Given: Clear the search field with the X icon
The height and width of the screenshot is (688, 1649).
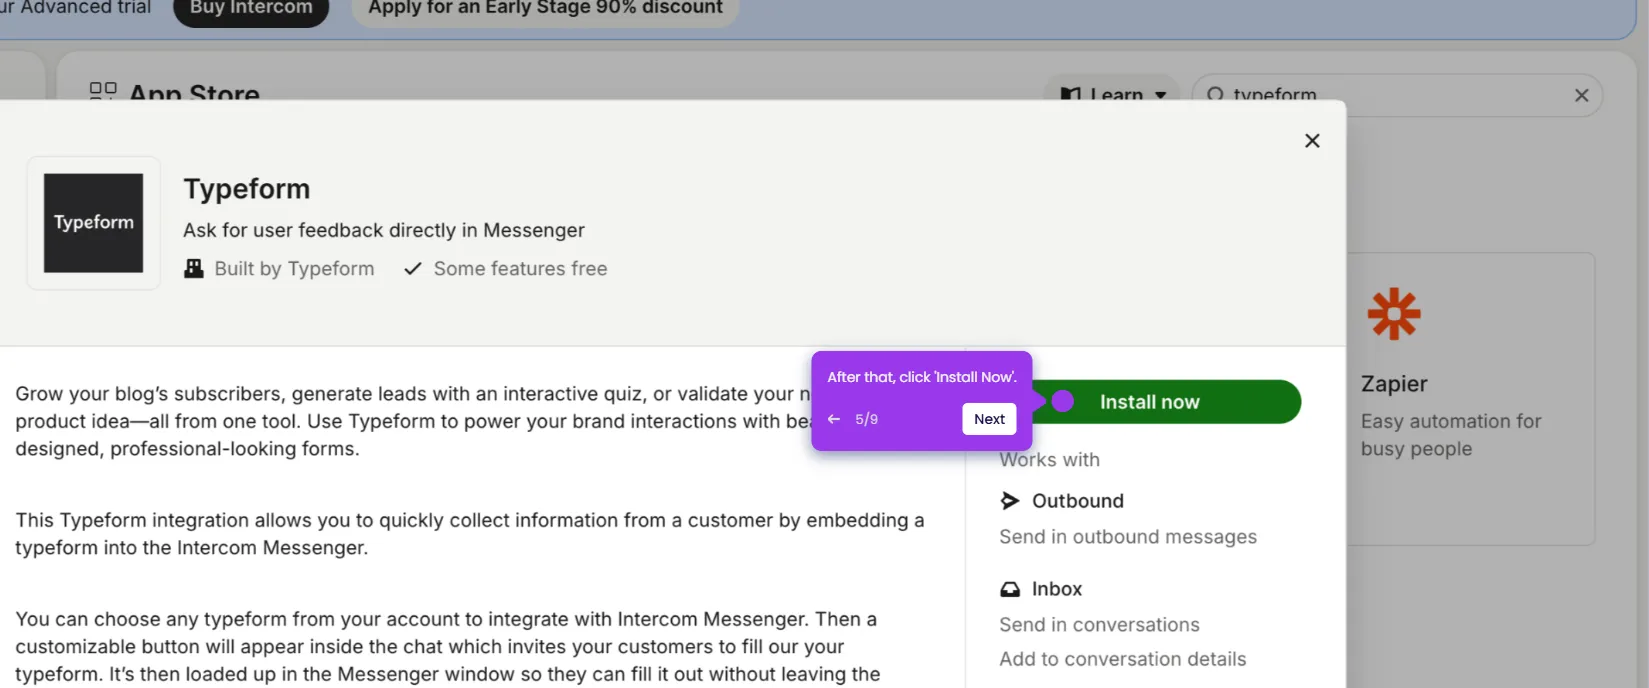Looking at the screenshot, I should pyautogui.click(x=1581, y=95).
